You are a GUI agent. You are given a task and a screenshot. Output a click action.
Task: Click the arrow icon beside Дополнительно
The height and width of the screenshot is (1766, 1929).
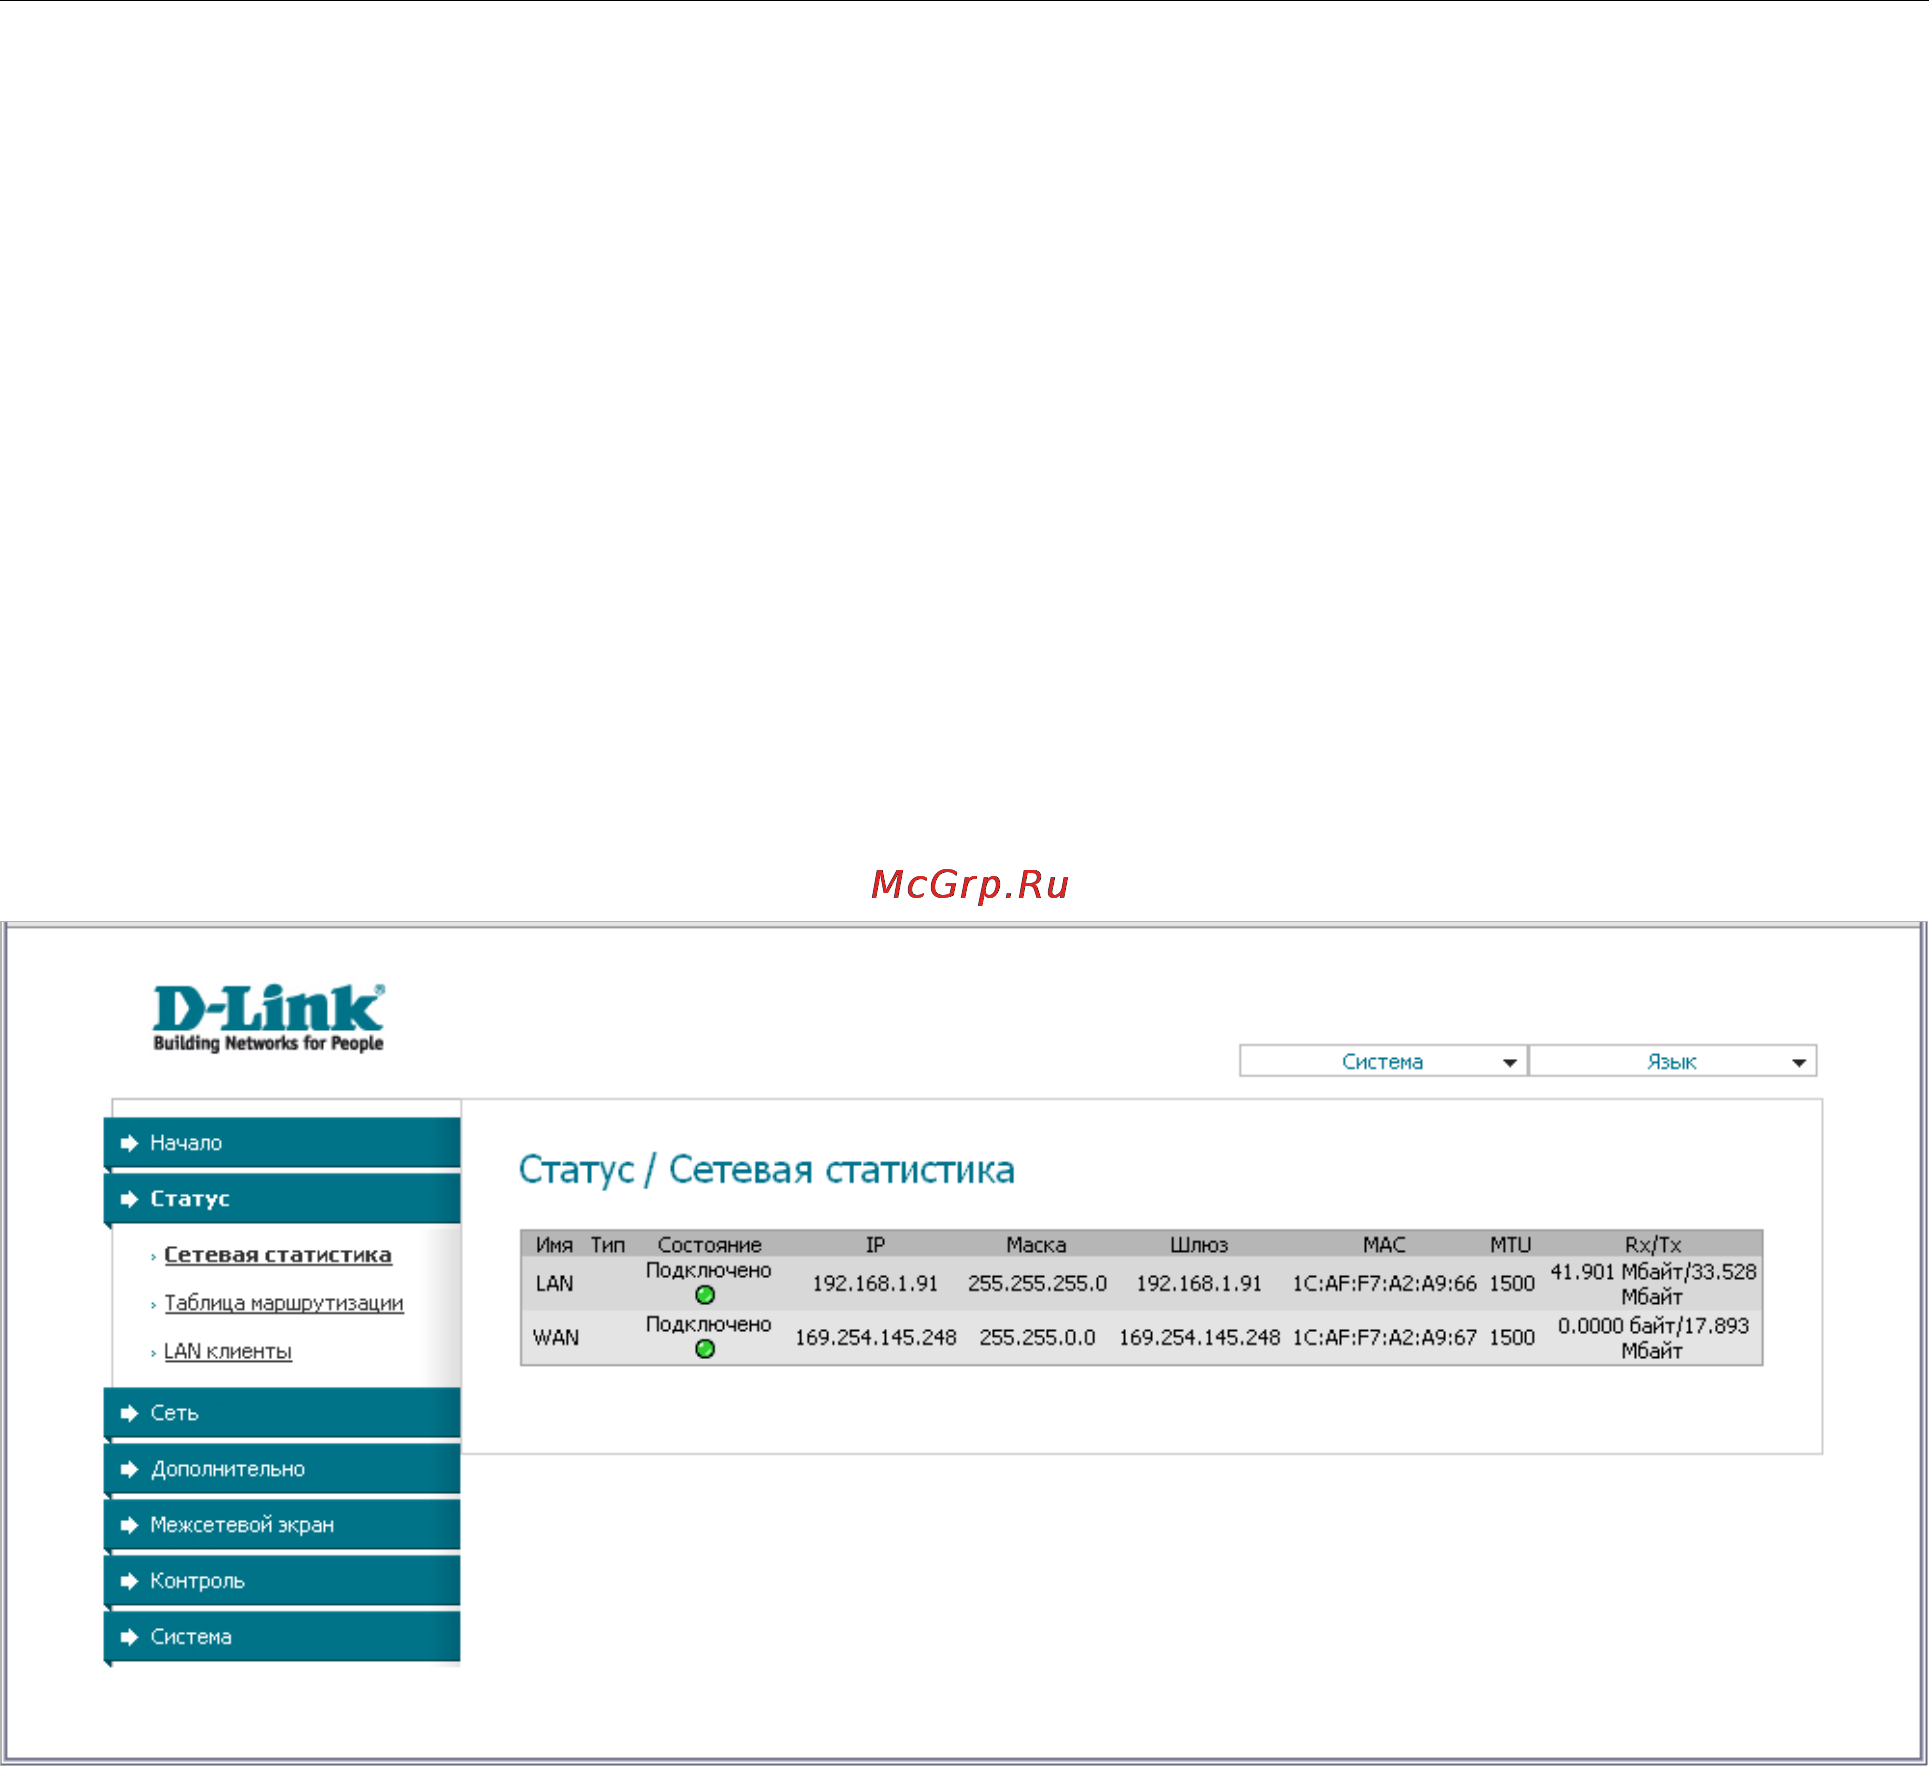coord(129,1469)
